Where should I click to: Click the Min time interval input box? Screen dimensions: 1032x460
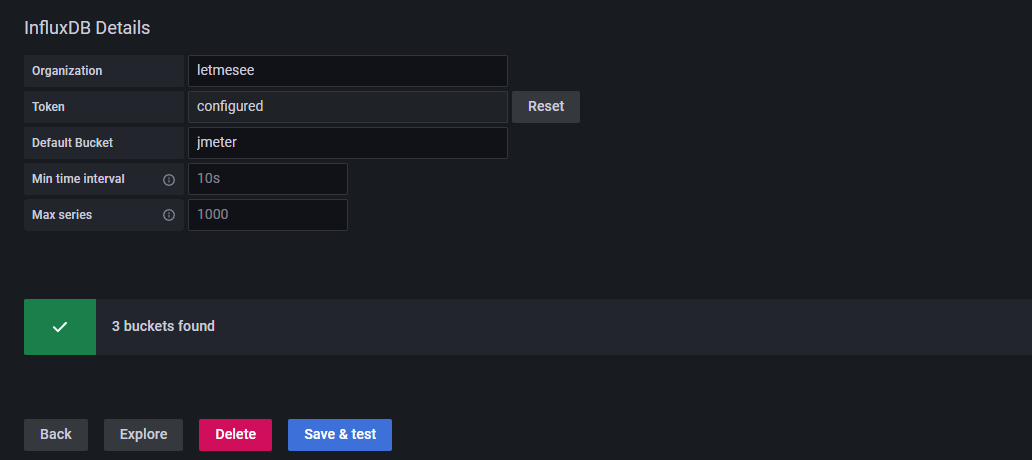pyautogui.click(x=268, y=179)
